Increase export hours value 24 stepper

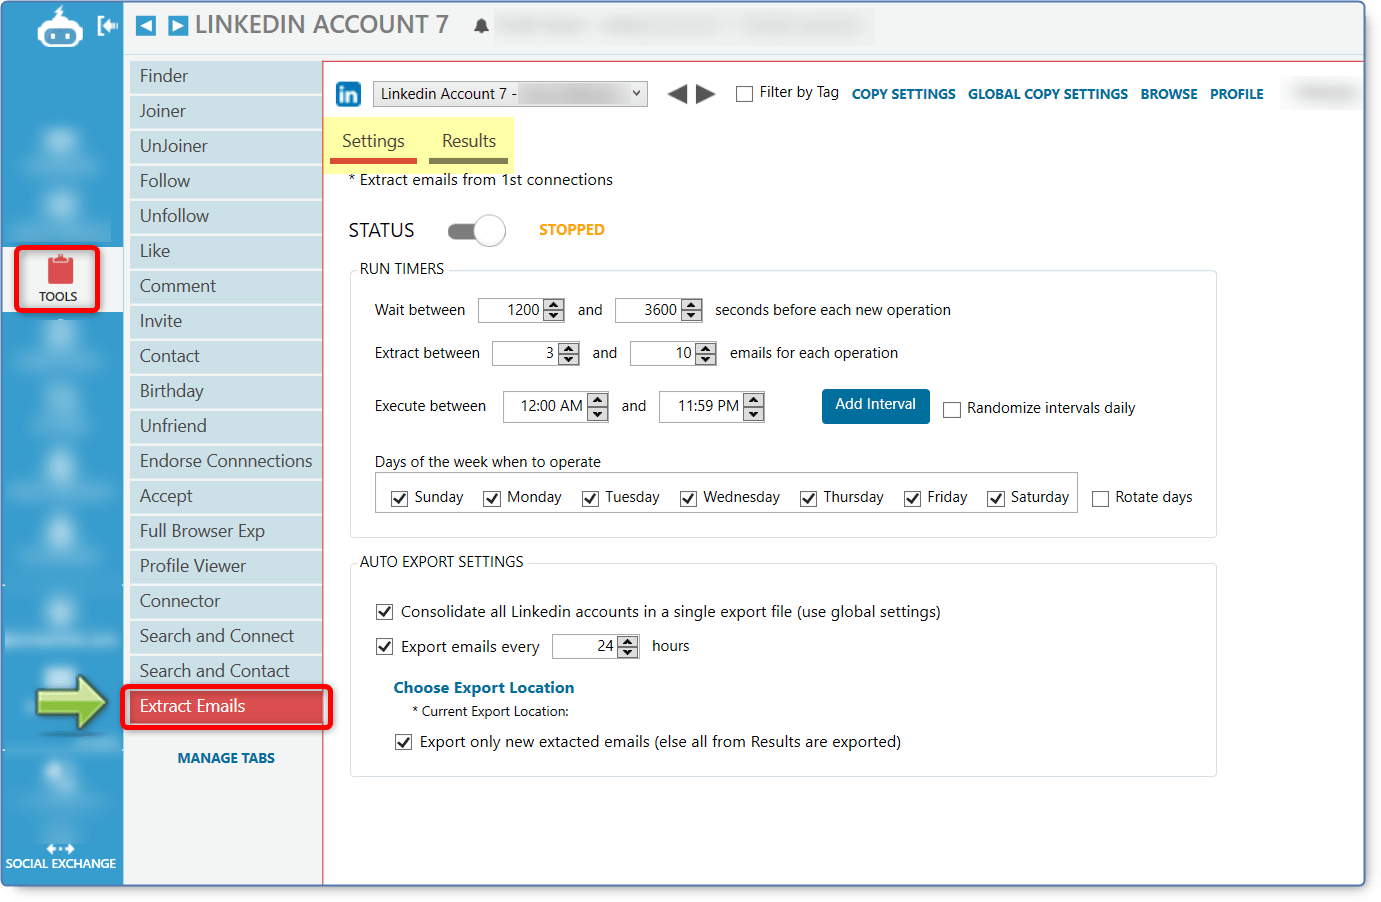pyautogui.click(x=628, y=641)
